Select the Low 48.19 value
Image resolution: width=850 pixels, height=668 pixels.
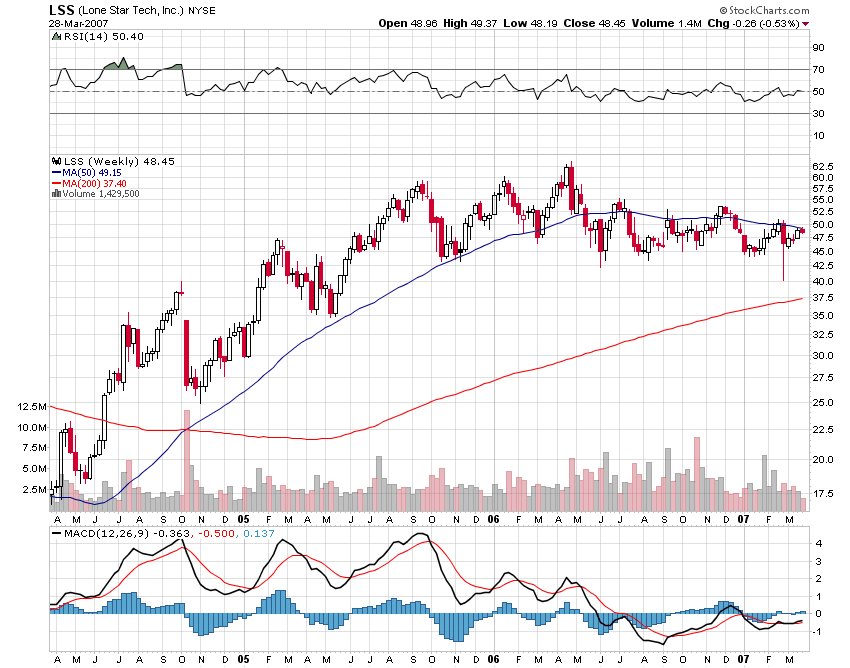[530, 23]
